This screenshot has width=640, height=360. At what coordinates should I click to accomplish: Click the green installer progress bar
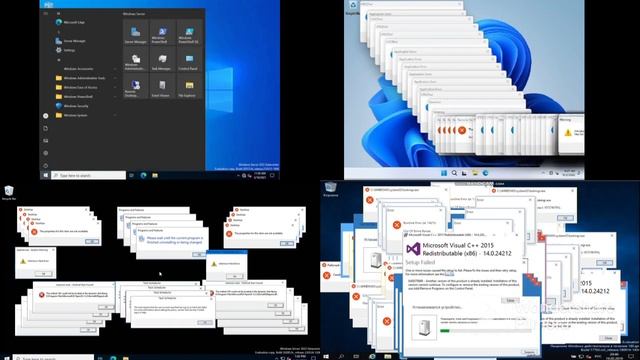(x=486, y=331)
